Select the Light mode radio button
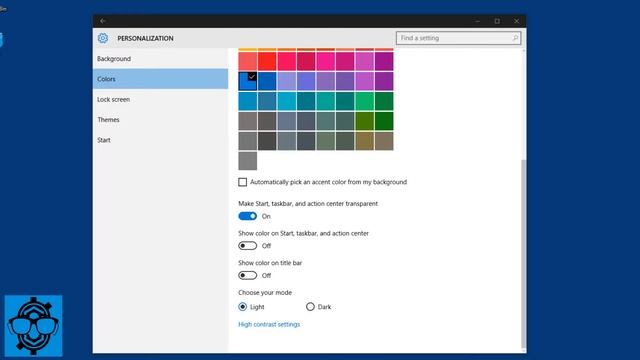Image resolution: width=640 pixels, height=360 pixels. click(x=242, y=307)
